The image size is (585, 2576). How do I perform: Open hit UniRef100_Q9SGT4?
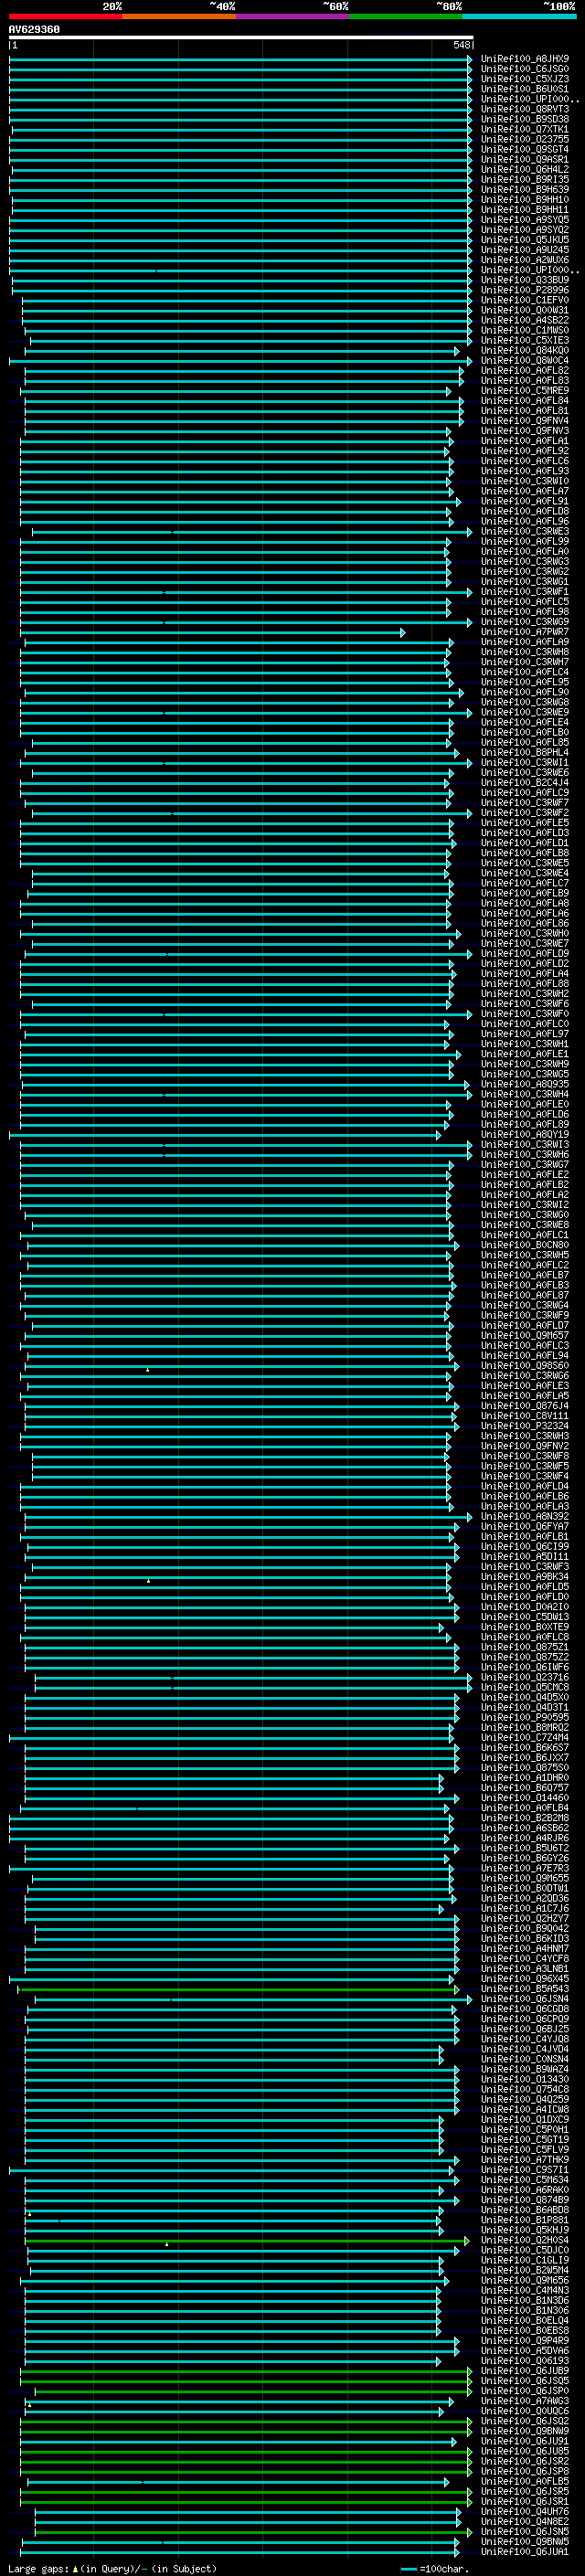coord(525,149)
